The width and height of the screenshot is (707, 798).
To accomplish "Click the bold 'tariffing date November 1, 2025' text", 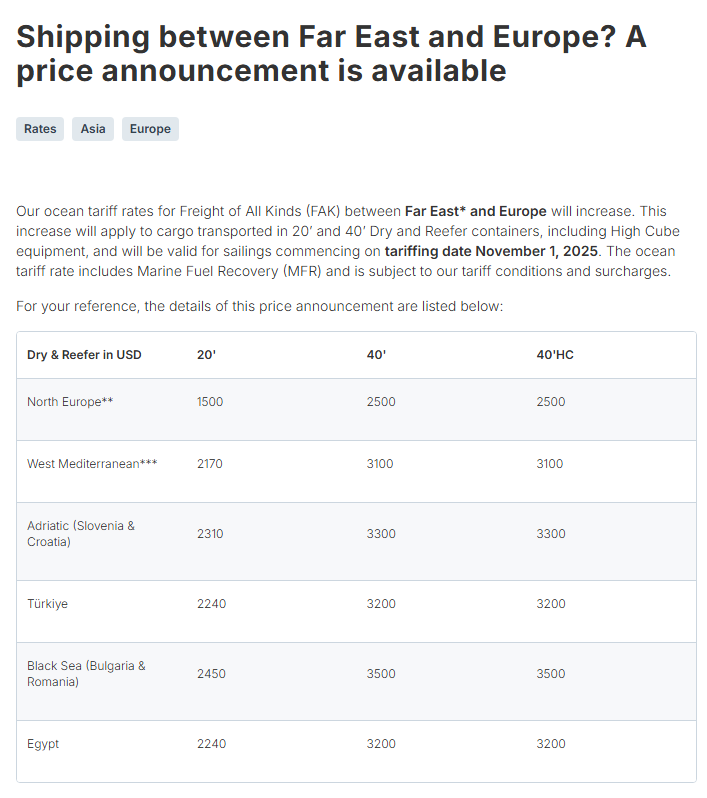I will click(491, 251).
